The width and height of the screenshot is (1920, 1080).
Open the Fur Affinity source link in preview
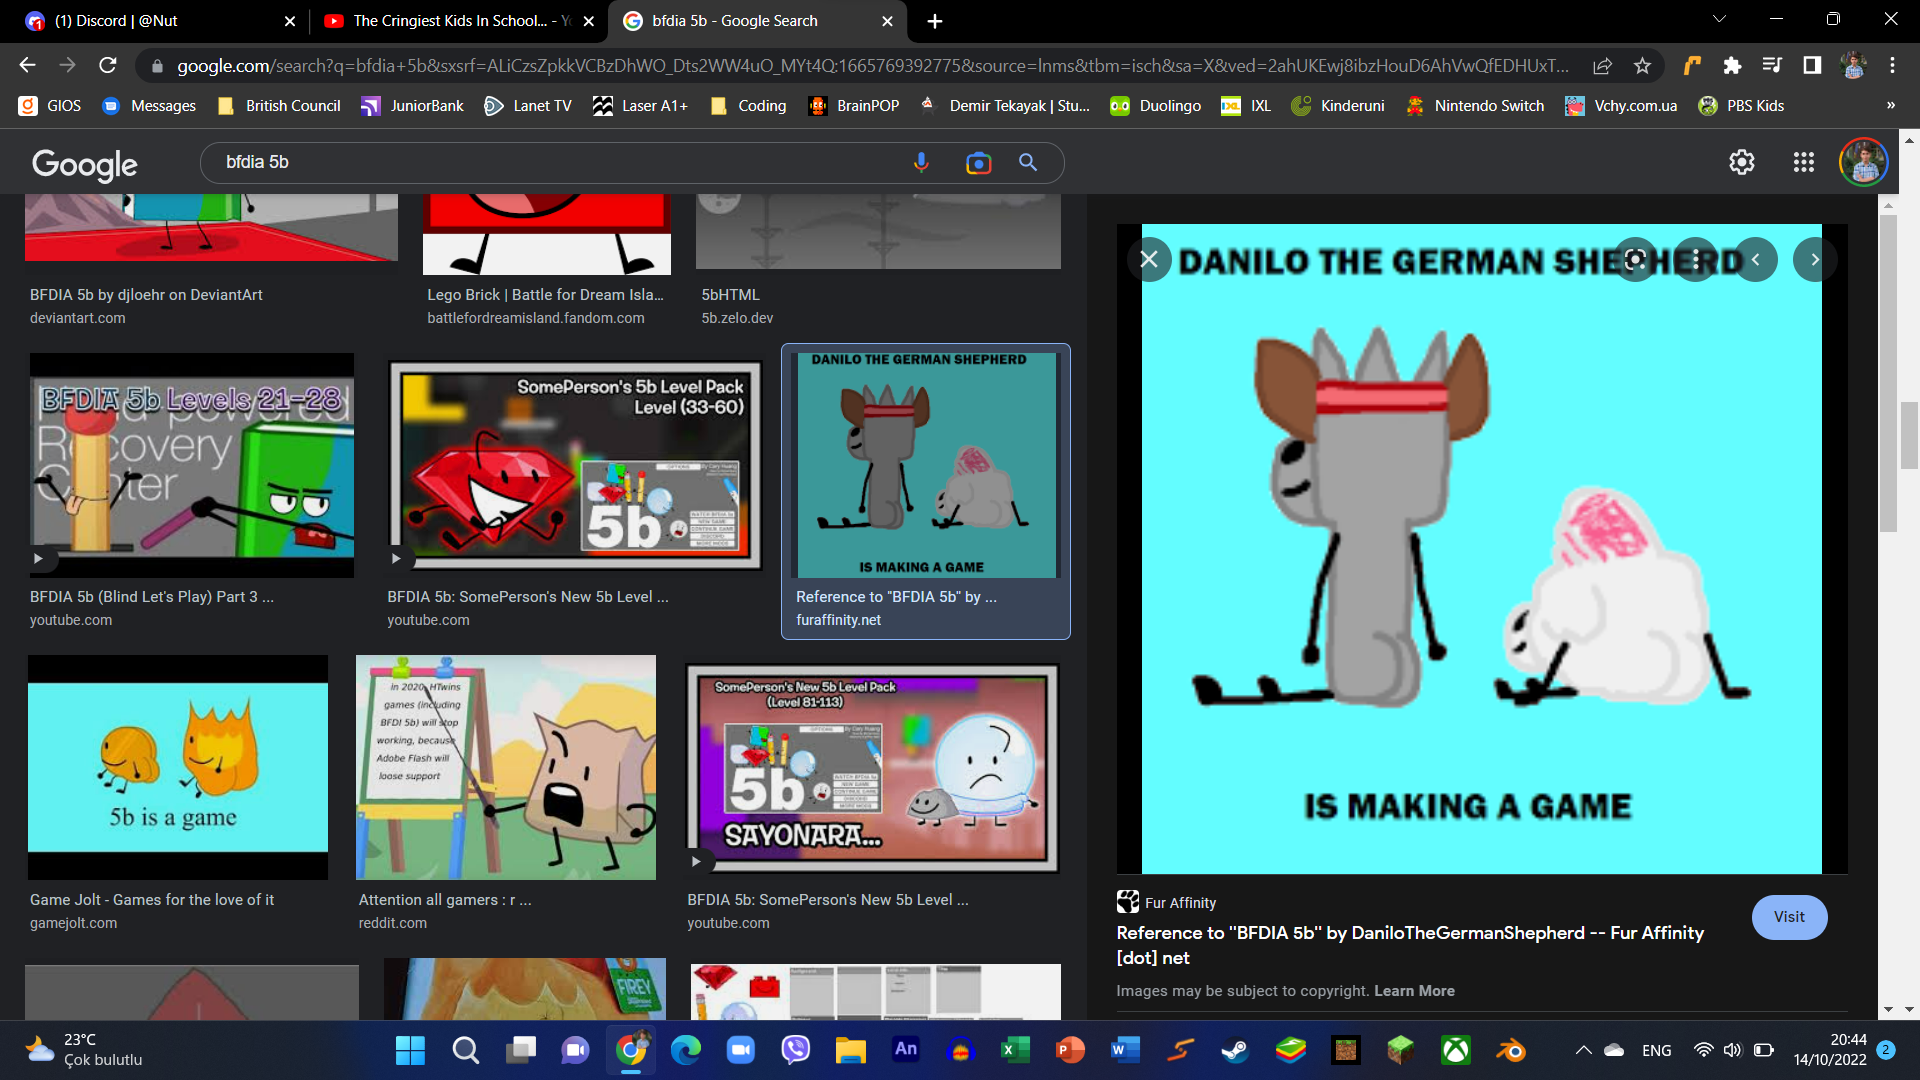1166,902
